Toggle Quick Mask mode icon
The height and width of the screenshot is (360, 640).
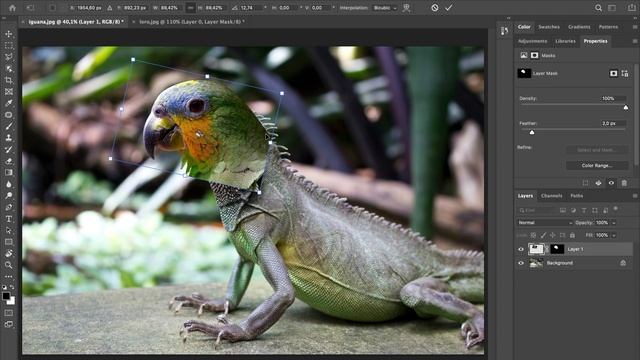9,313
